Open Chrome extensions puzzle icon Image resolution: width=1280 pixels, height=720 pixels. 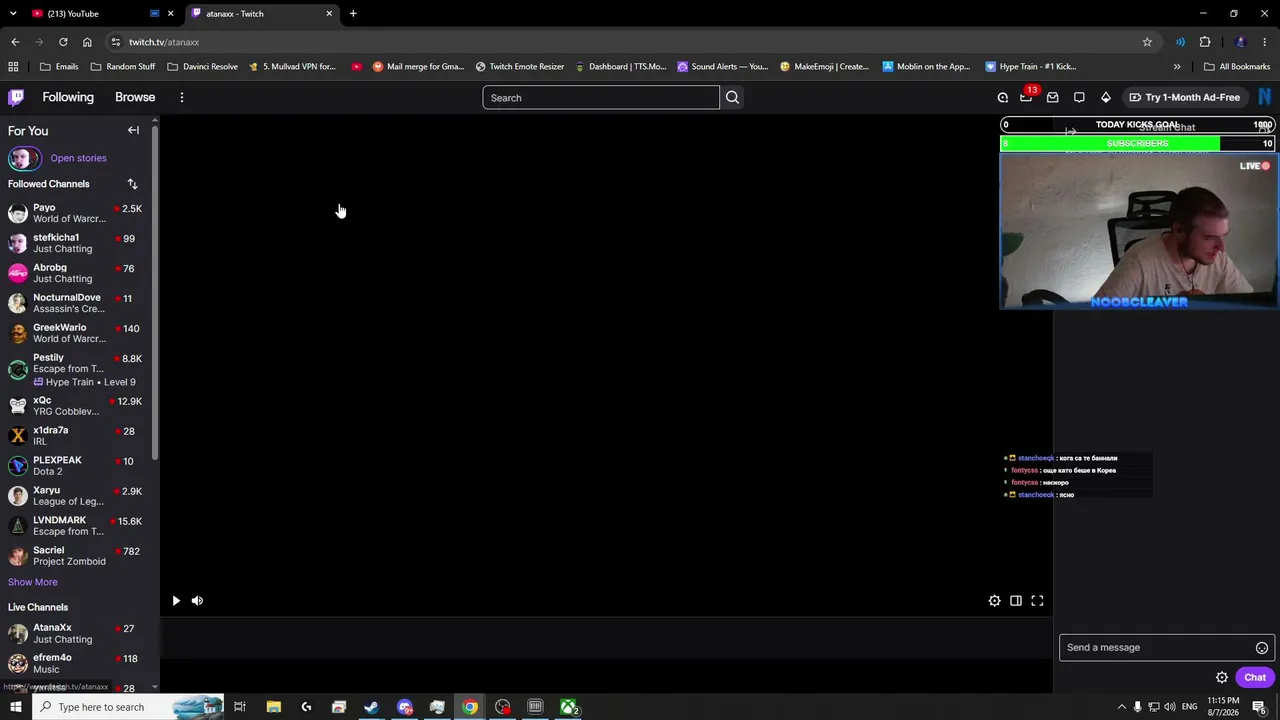click(1205, 42)
